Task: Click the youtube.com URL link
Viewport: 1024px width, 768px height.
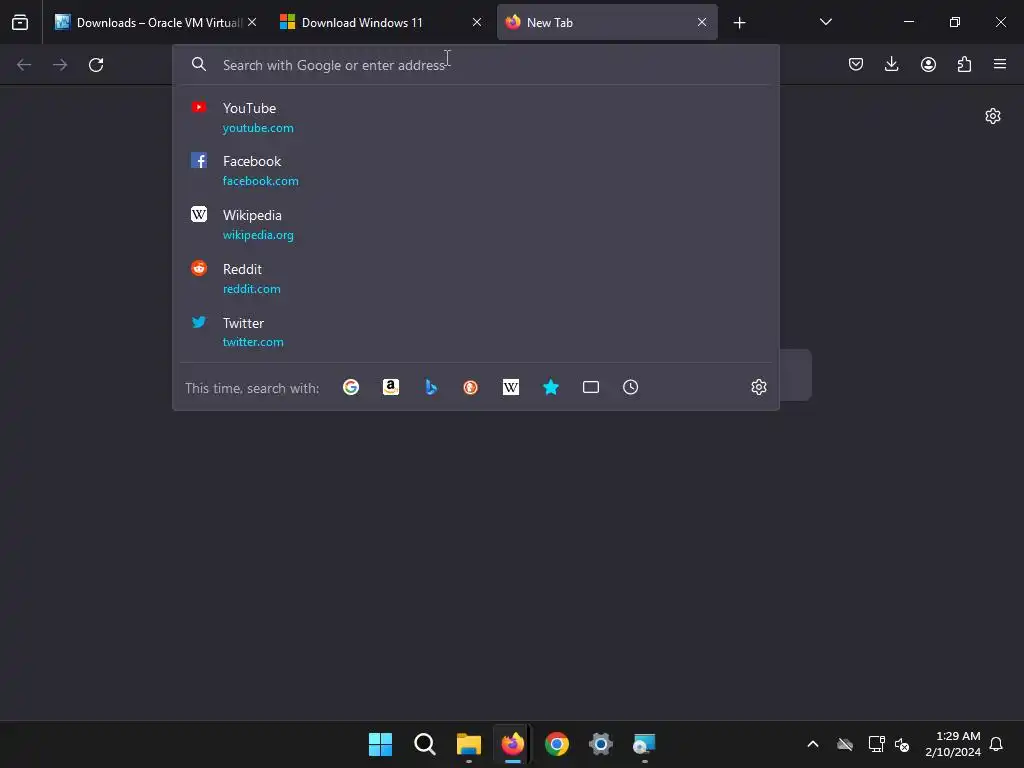Action: click(258, 128)
